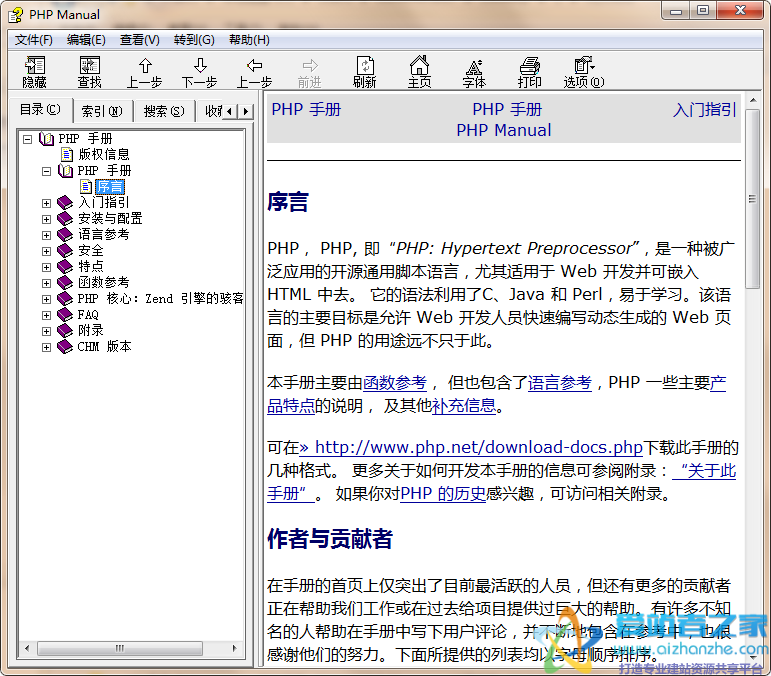The width and height of the screenshot is (771, 676).
Task: Click the tab strip left scroll arrow
Action: (230, 112)
